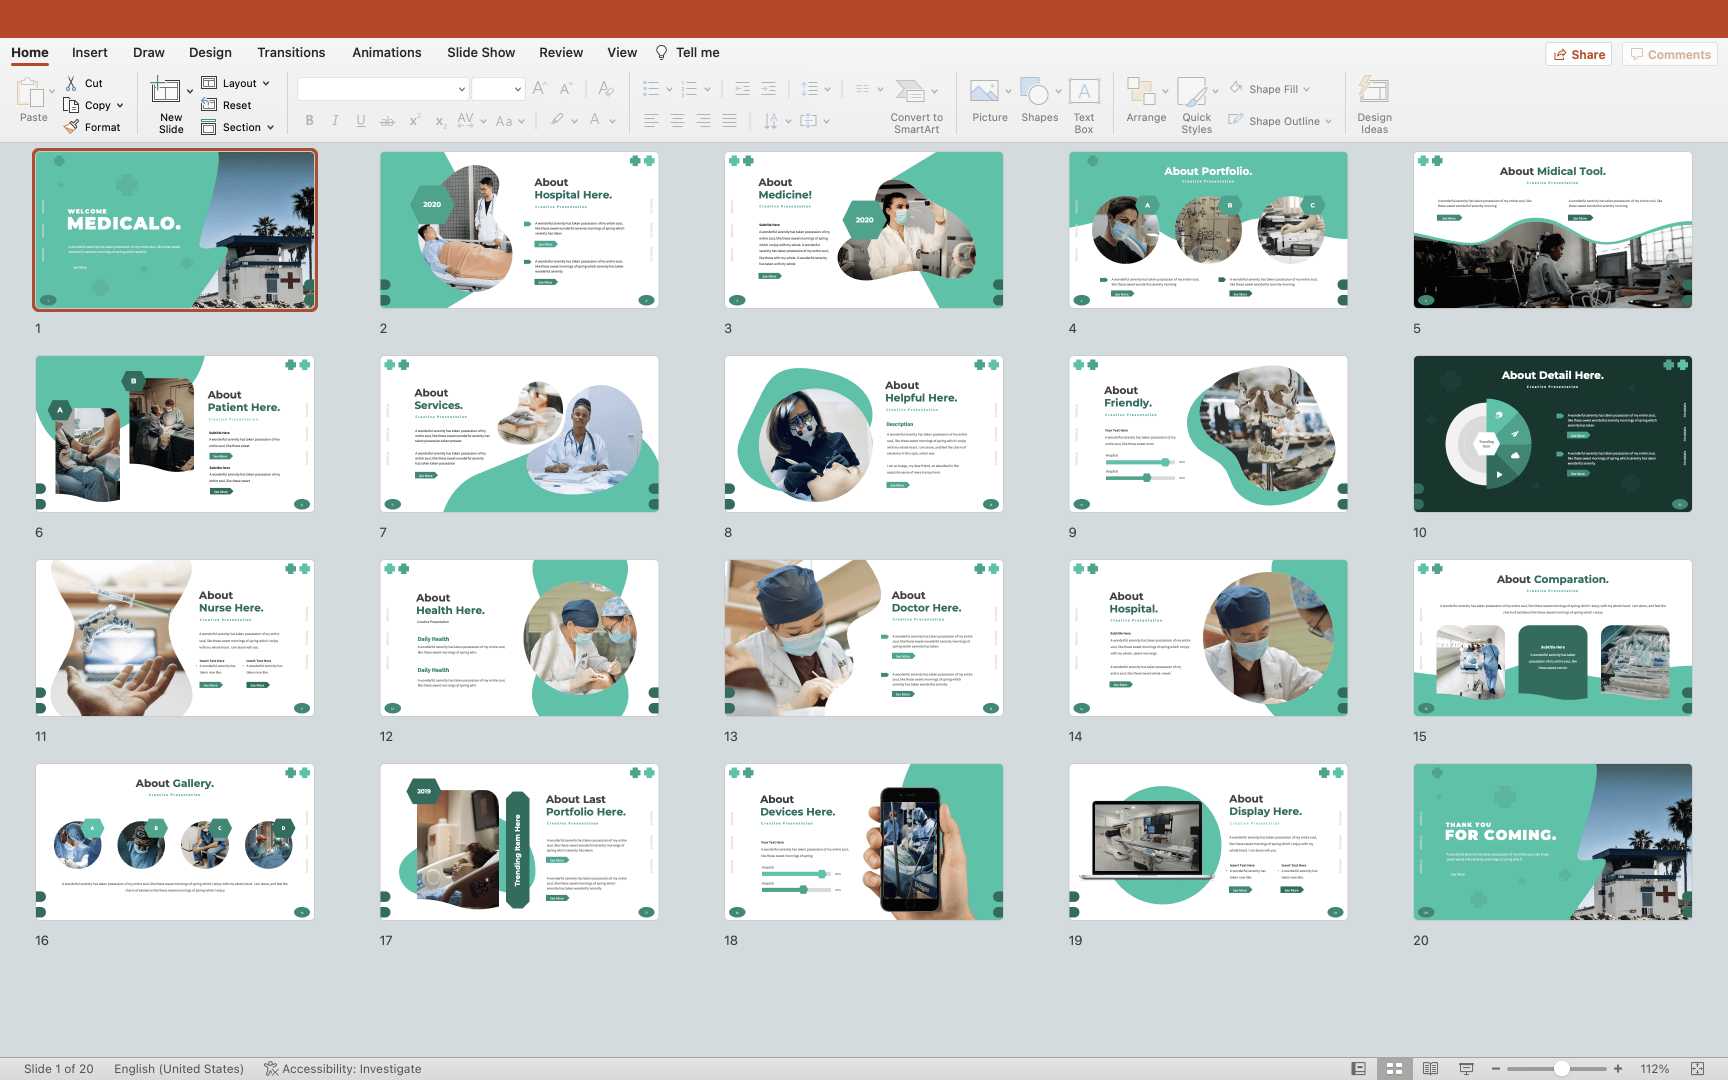Screen dimensions: 1728x1080
Task: Click Convert to SmartArt icon
Action: 910,93
